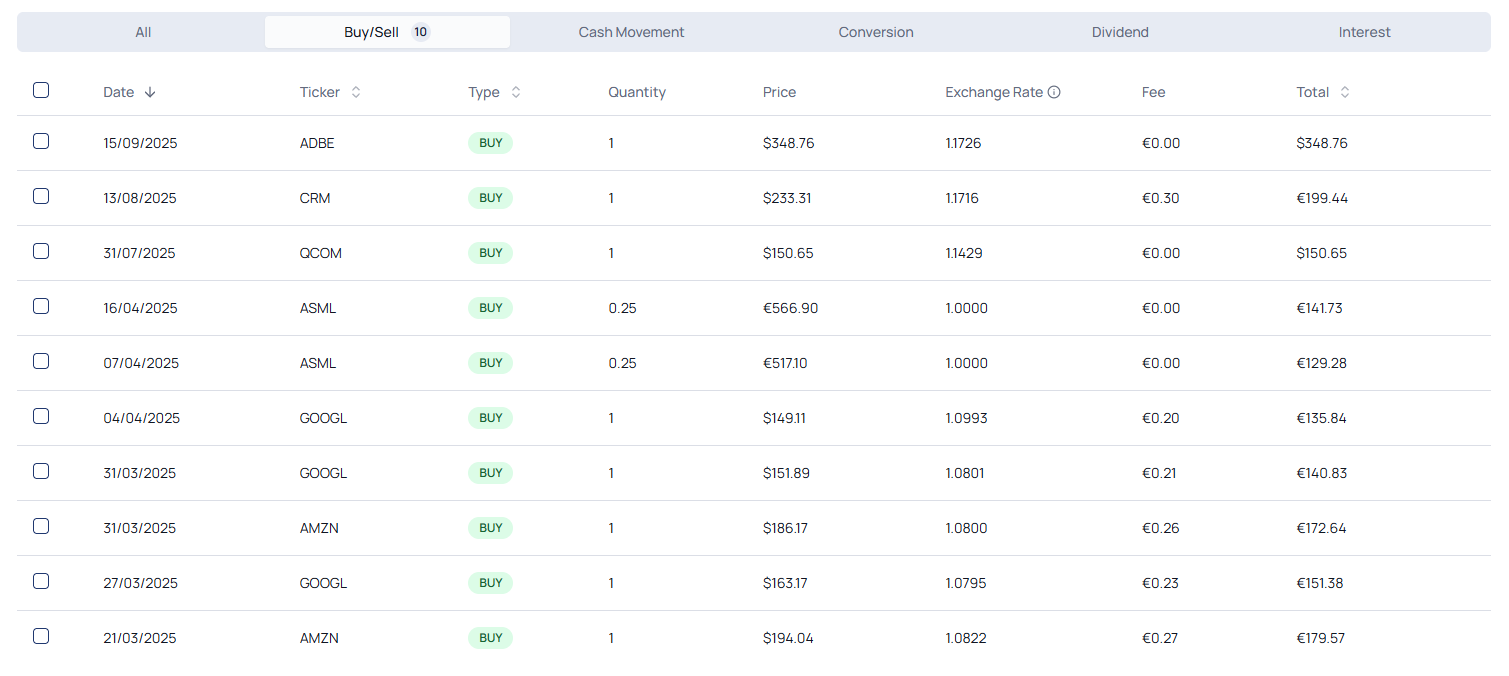Screen dimensions: 1509x676
Task: Click the ADBE ticker cell
Action: [x=317, y=143]
